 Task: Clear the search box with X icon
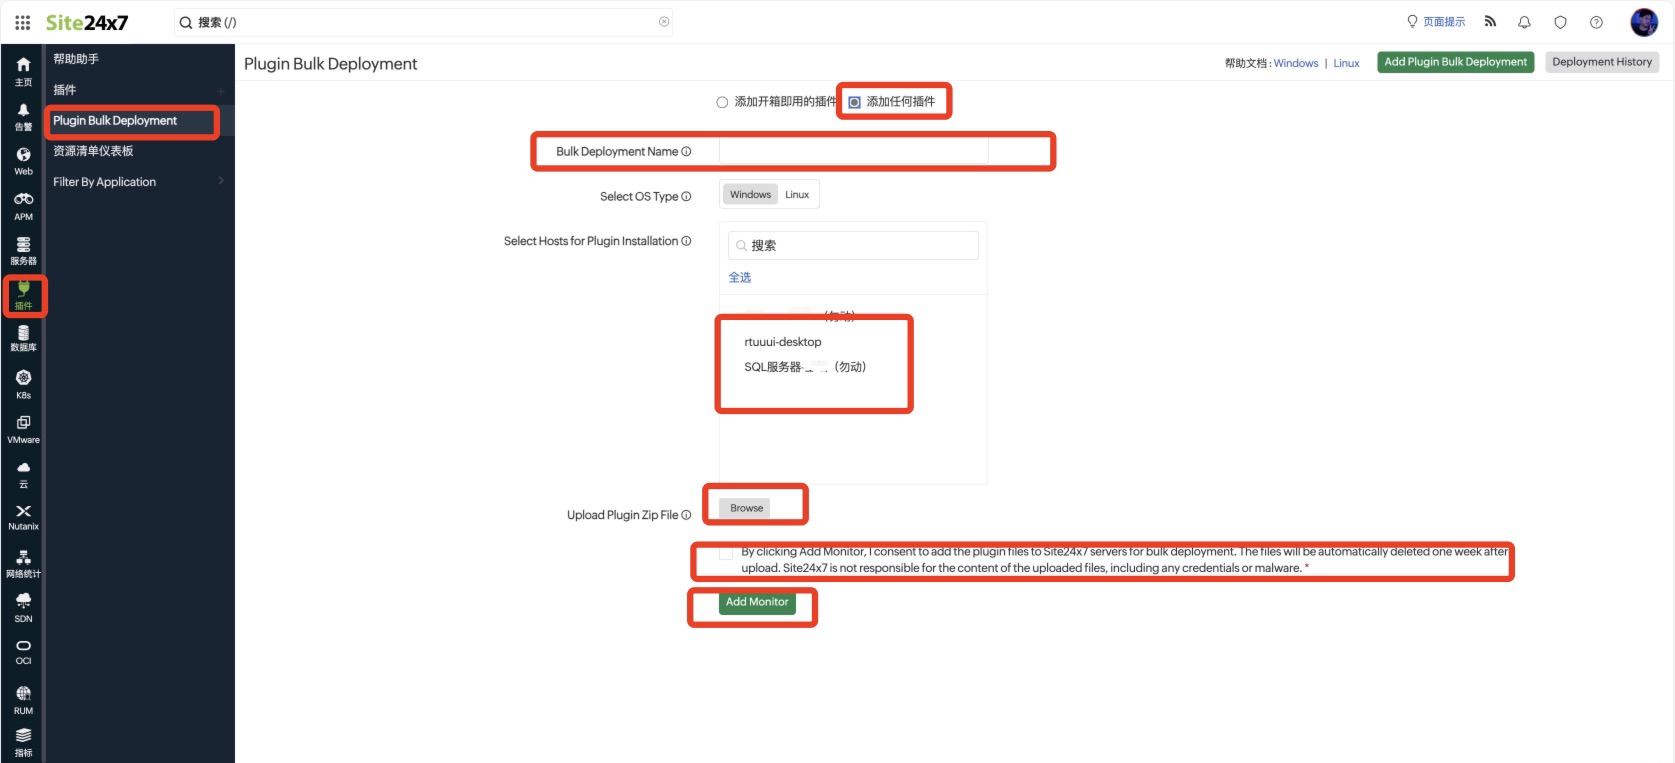(x=664, y=22)
